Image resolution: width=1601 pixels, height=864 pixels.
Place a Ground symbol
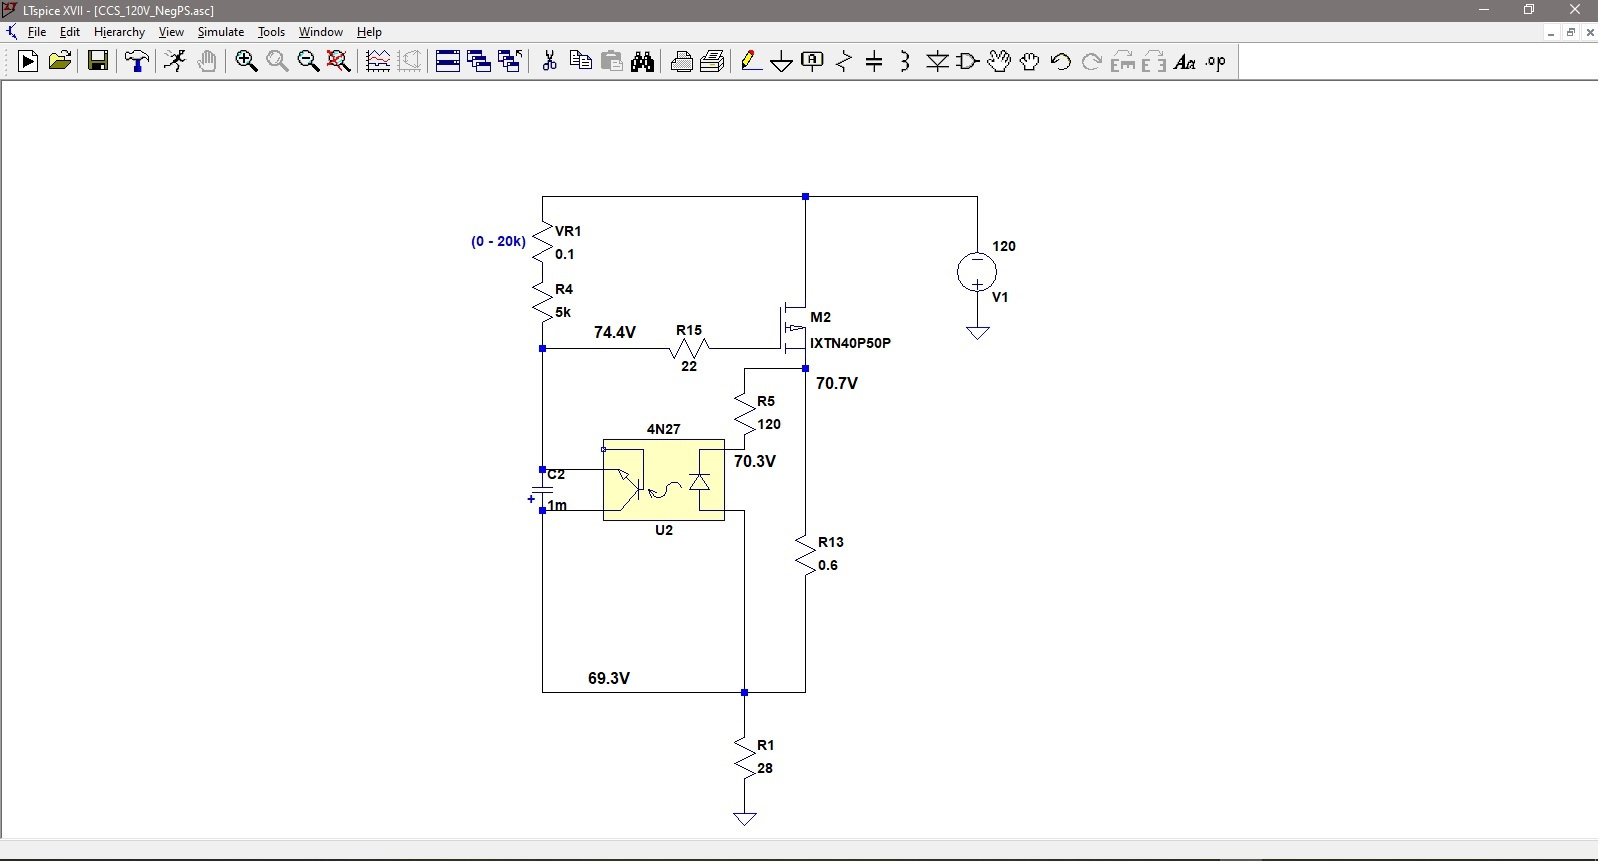(x=782, y=62)
